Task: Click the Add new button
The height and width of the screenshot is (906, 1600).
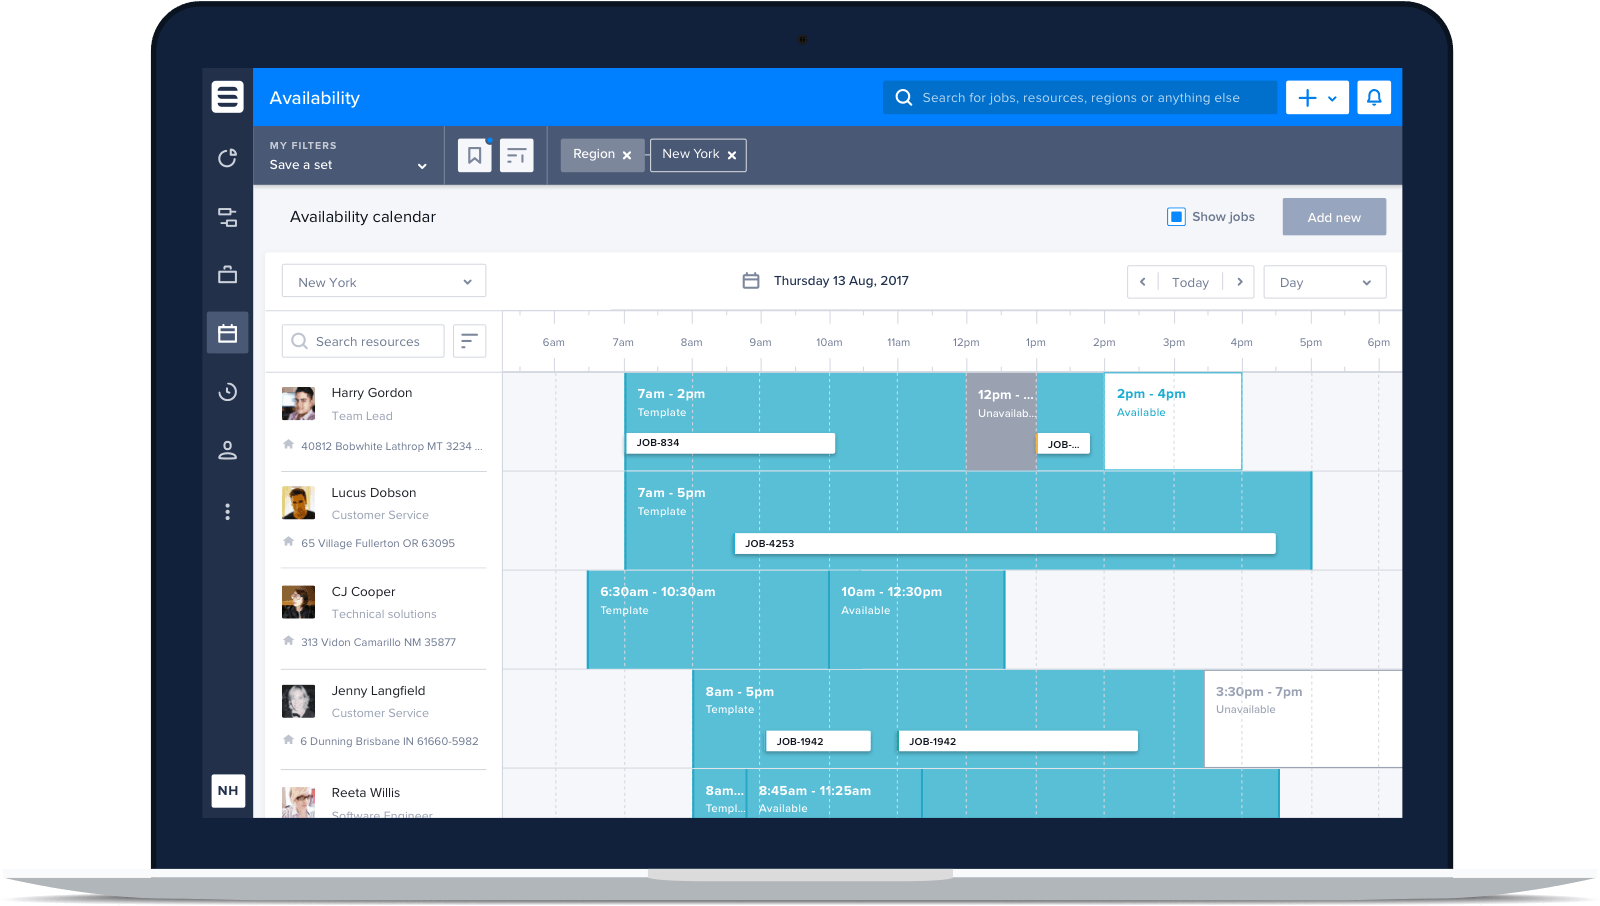Action: point(1334,216)
